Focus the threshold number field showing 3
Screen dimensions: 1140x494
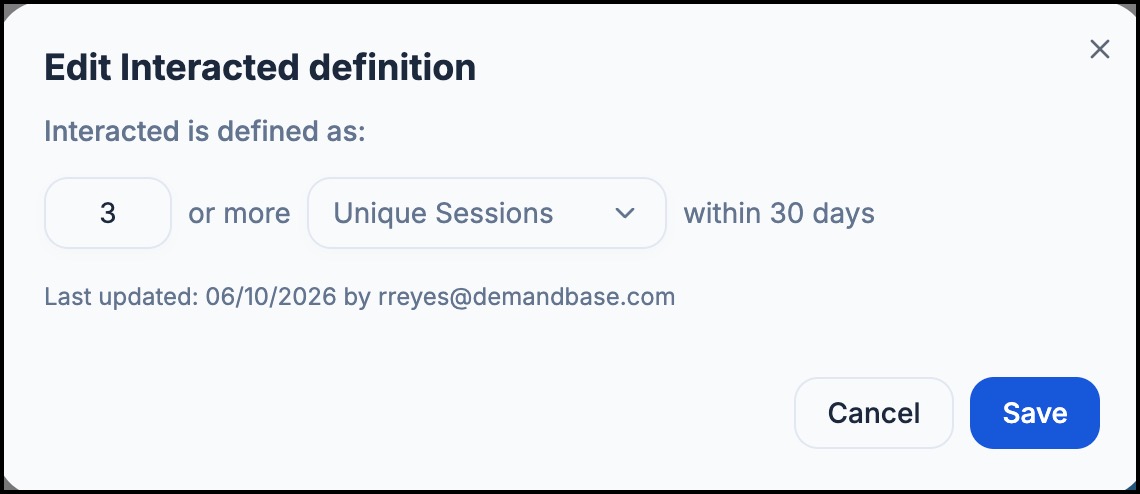(108, 213)
